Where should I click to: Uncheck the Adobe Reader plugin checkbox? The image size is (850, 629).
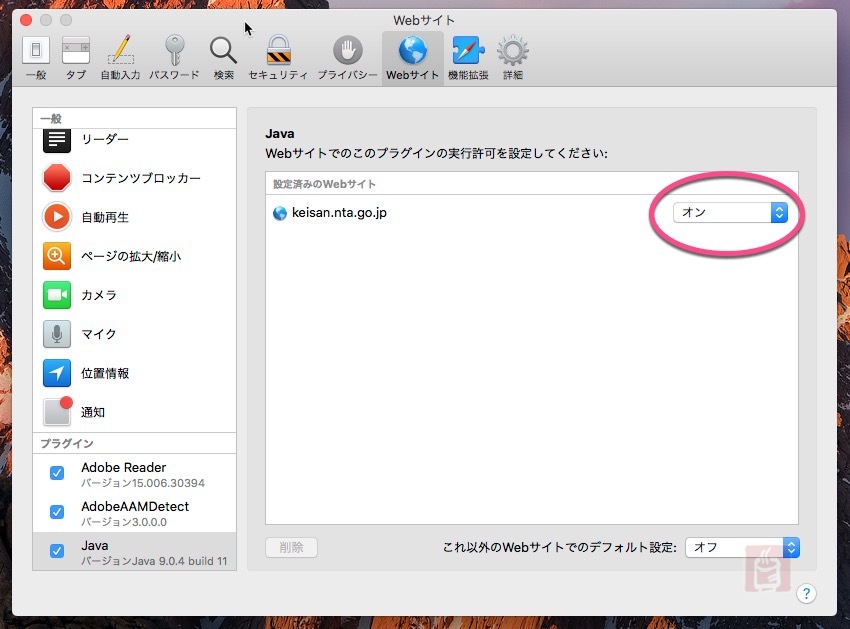point(57,473)
